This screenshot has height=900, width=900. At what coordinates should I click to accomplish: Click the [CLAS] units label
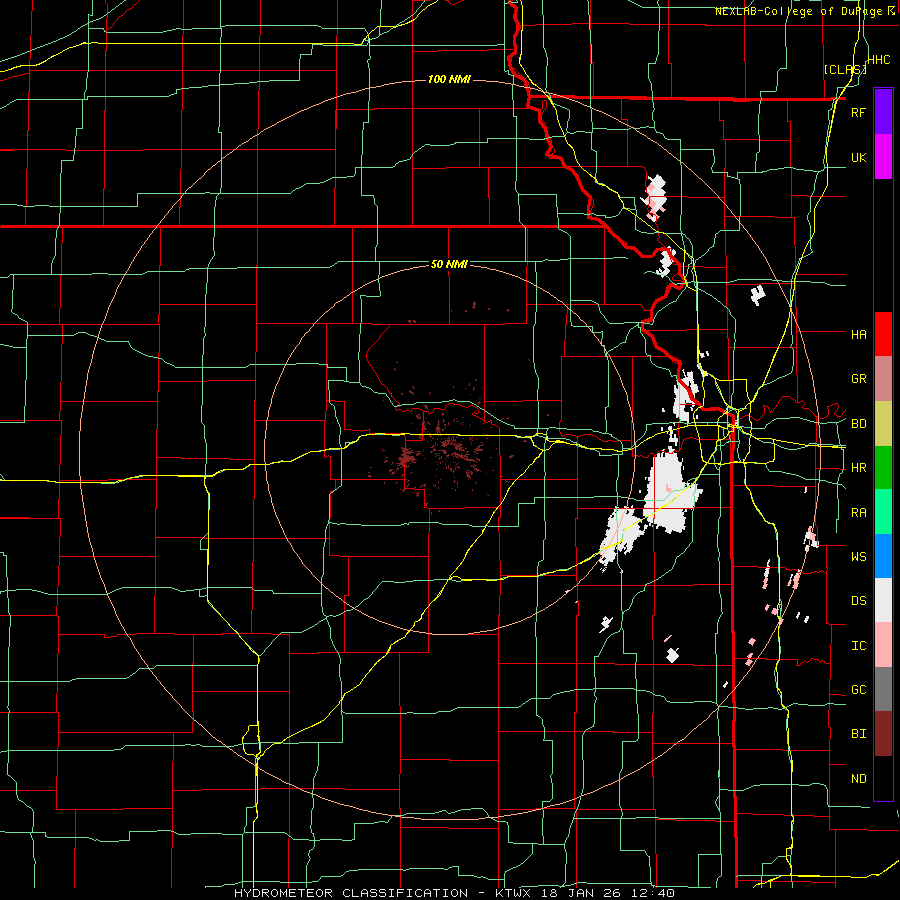tap(845, 69)
